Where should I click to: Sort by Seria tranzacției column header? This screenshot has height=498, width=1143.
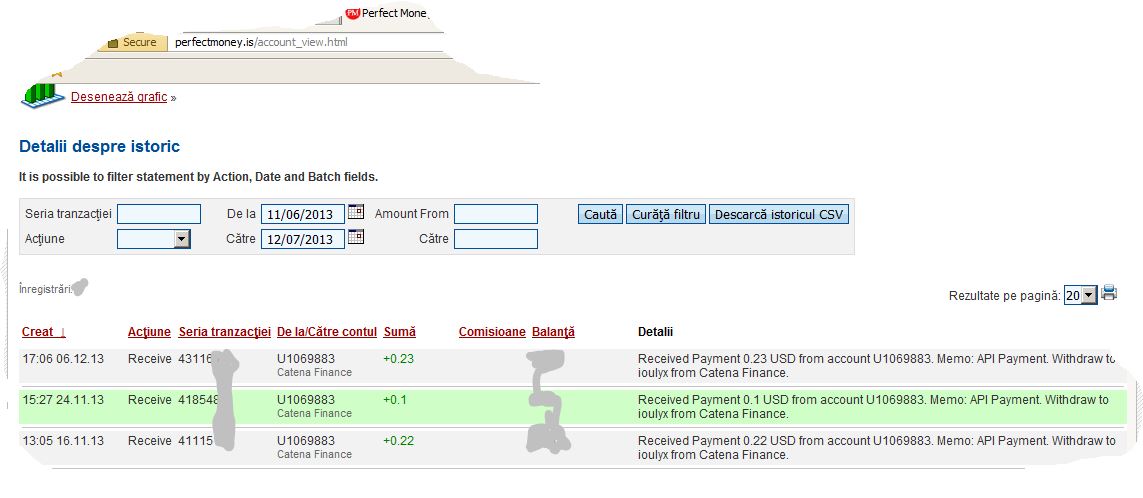click(x=224, y=332)
